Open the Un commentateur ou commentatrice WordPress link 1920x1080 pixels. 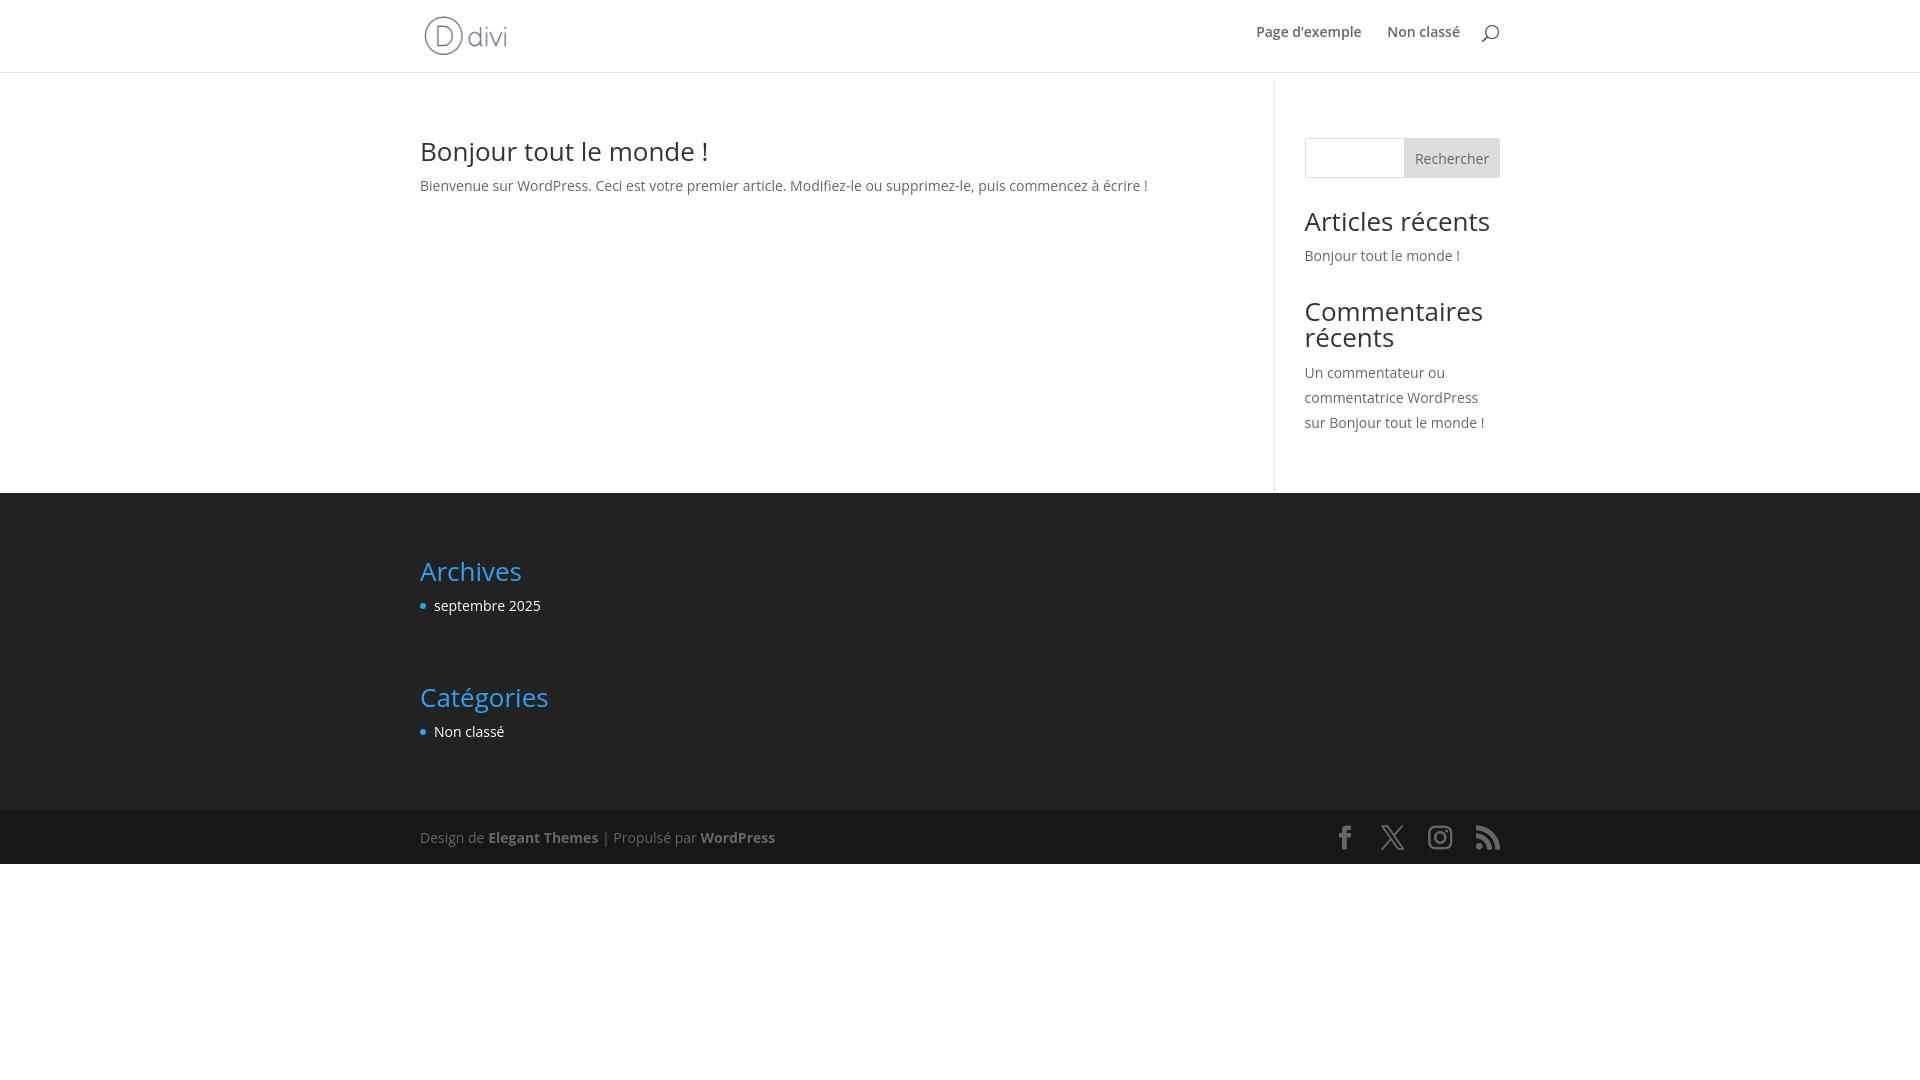[x=1391, y=385]
